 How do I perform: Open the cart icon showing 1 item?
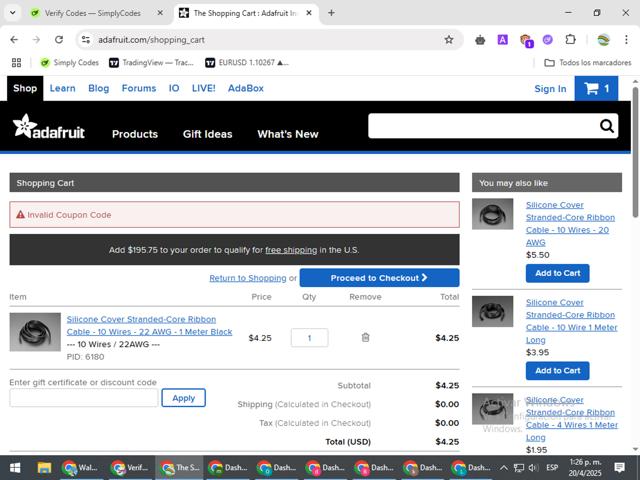(x=596, y=88)
